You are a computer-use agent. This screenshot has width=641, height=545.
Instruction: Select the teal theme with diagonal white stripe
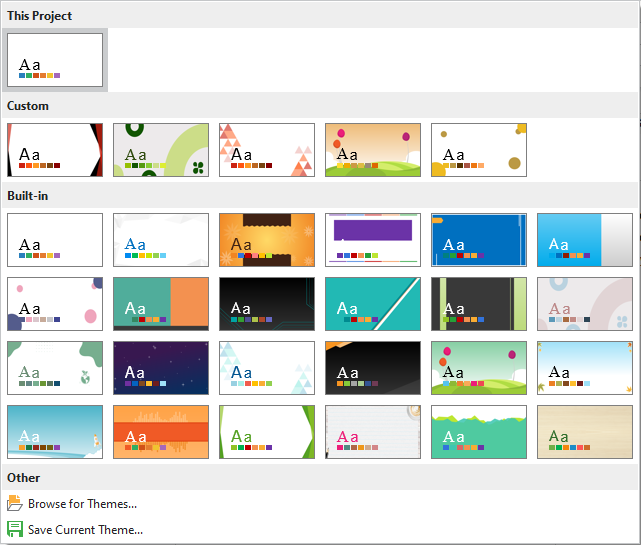coord(373,304)
